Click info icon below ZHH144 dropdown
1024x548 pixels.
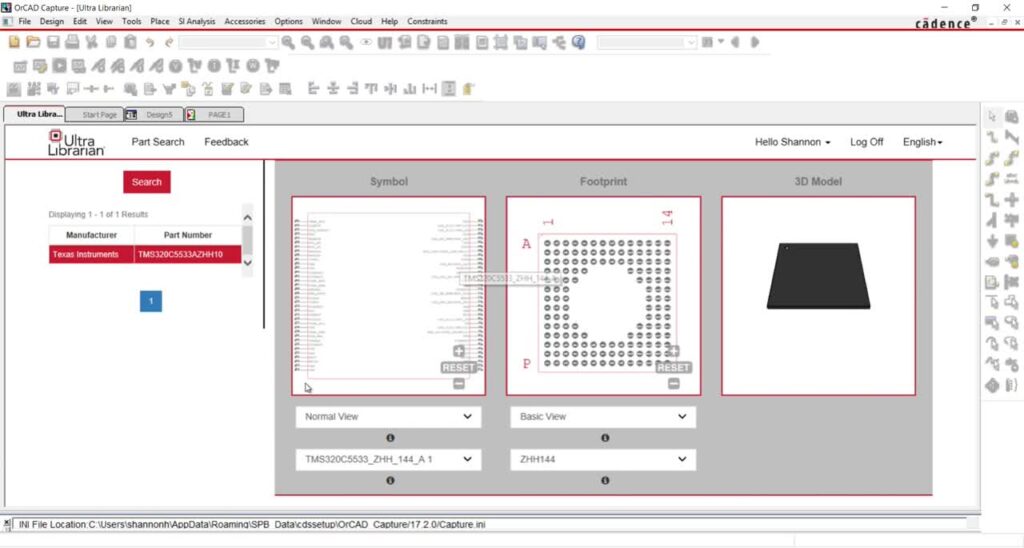pyautogui.click(x=605, y=481)
